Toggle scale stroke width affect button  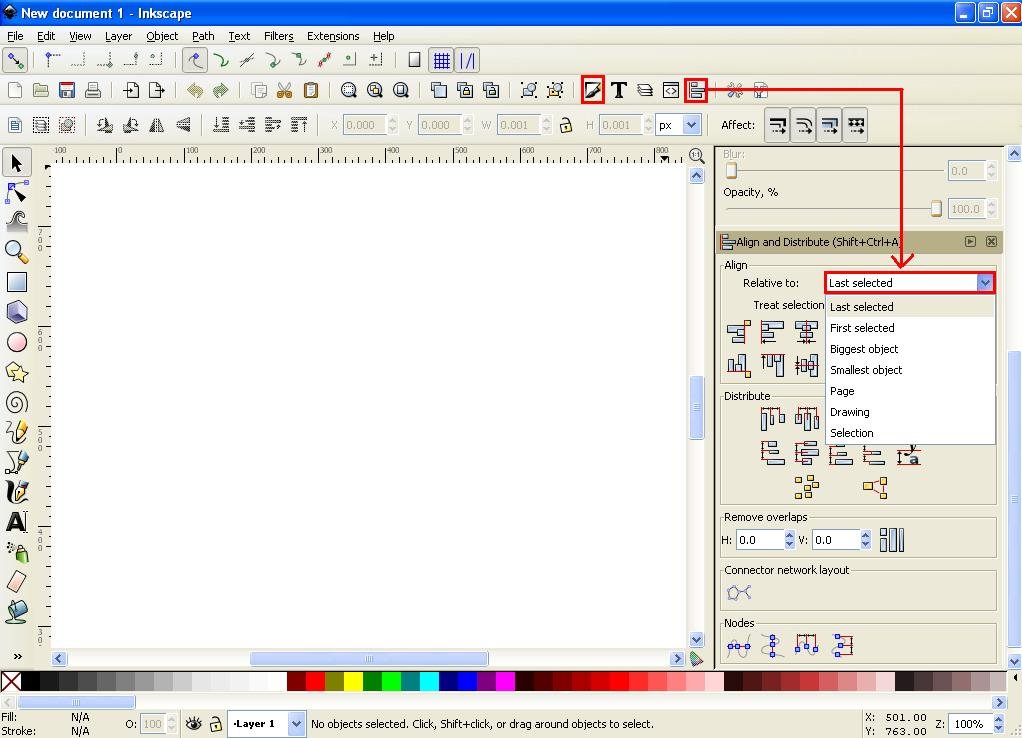777,125
